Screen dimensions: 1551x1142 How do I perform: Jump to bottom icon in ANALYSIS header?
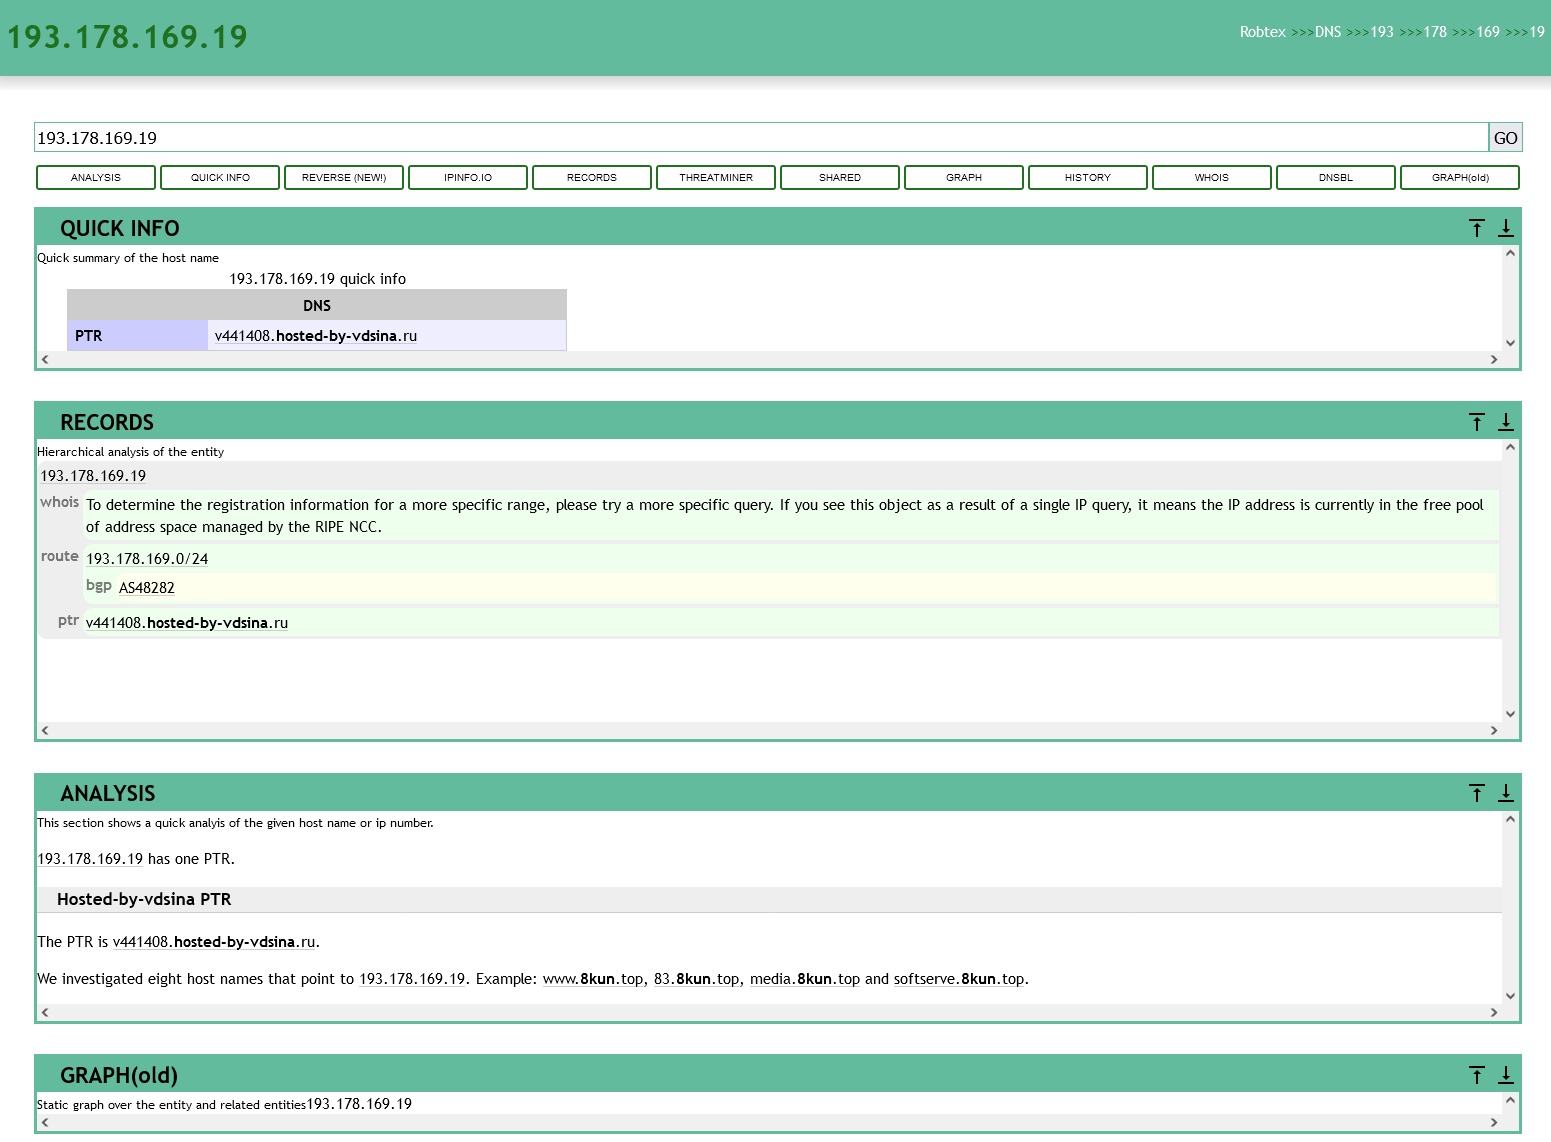pos(1506,793)
